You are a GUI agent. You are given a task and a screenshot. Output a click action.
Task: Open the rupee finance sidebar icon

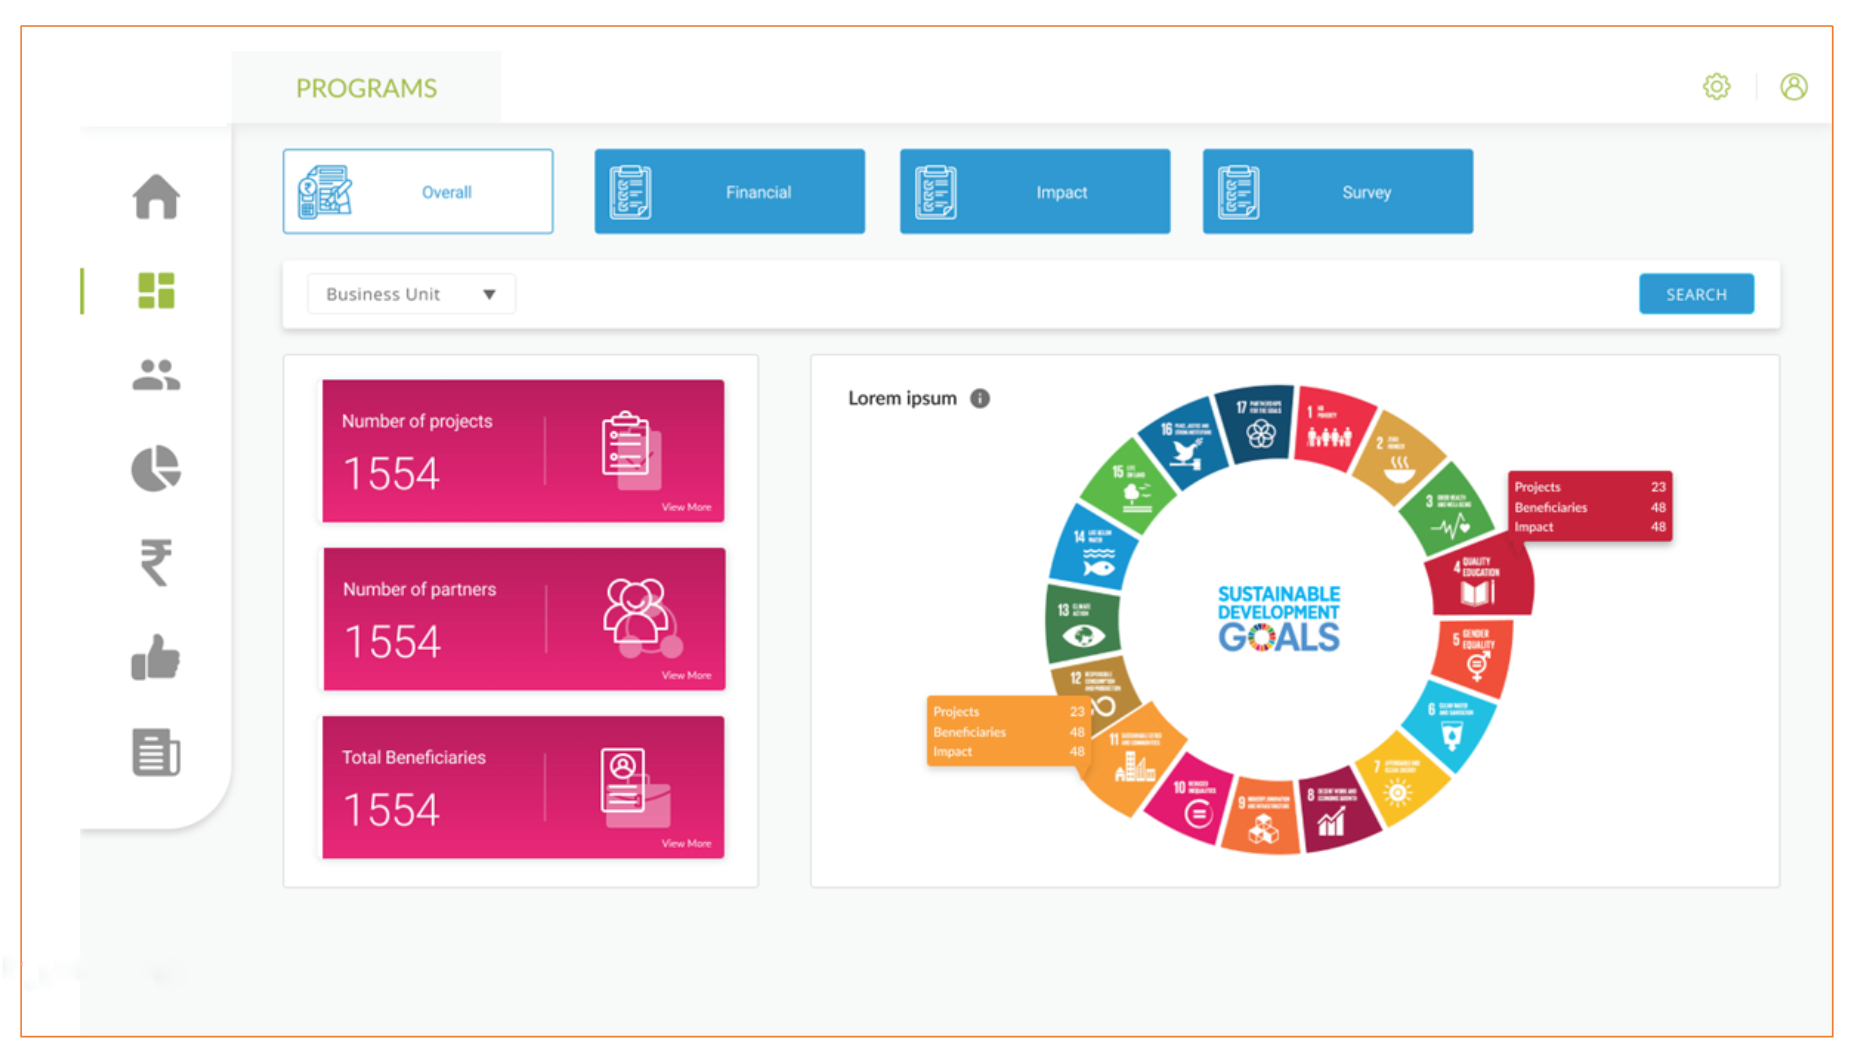(156, 561)
